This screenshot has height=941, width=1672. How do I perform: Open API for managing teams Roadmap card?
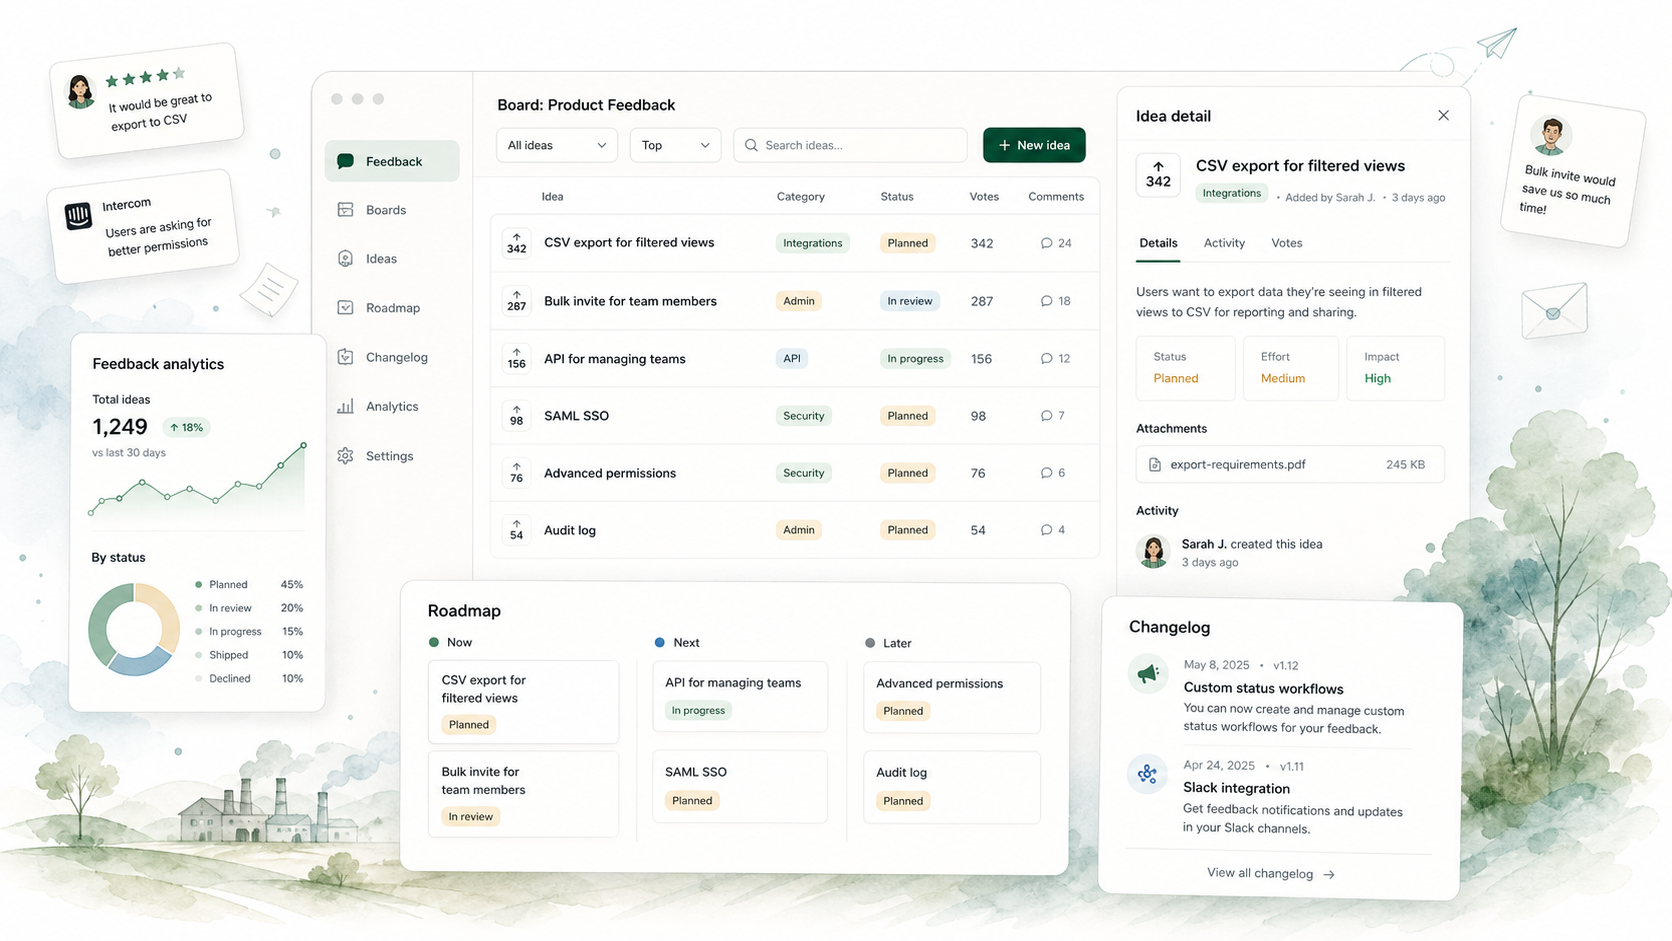click(x=740, y=696)
